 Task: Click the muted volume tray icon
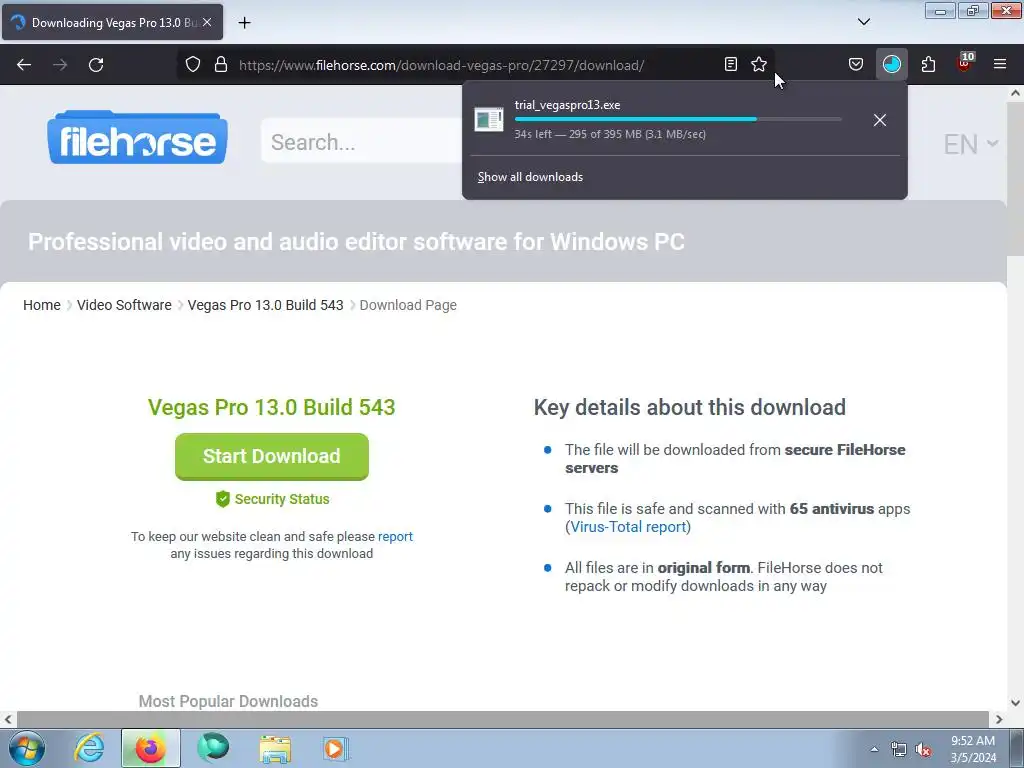click(923, 750)
